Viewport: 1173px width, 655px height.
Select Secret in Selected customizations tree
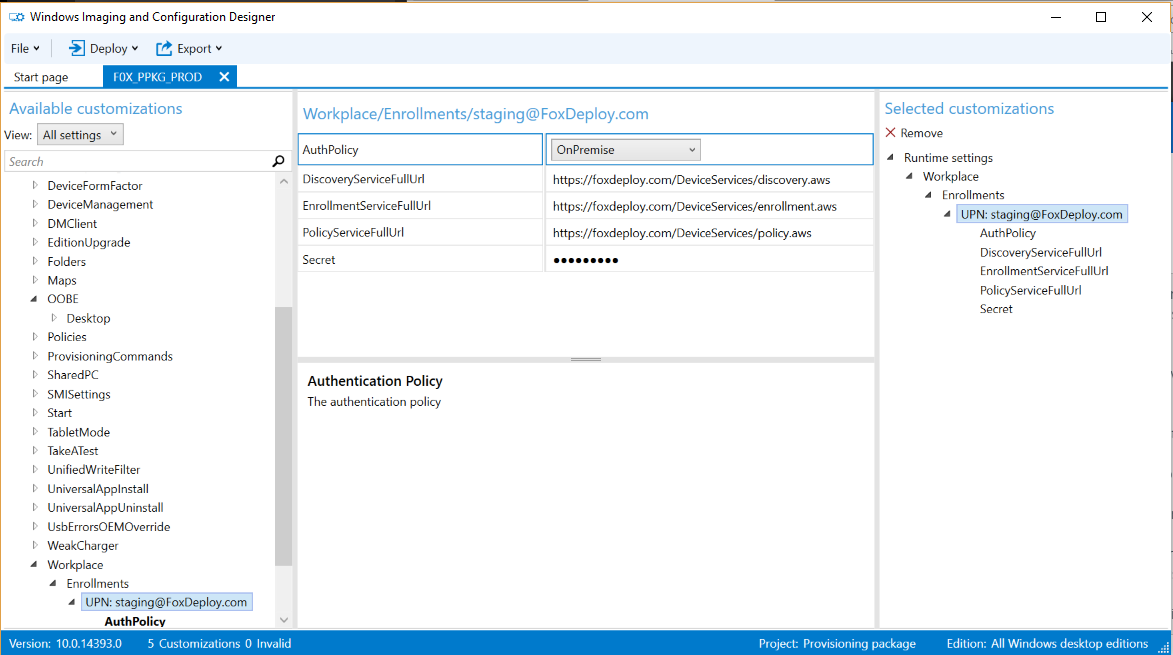tap(996, 309)
